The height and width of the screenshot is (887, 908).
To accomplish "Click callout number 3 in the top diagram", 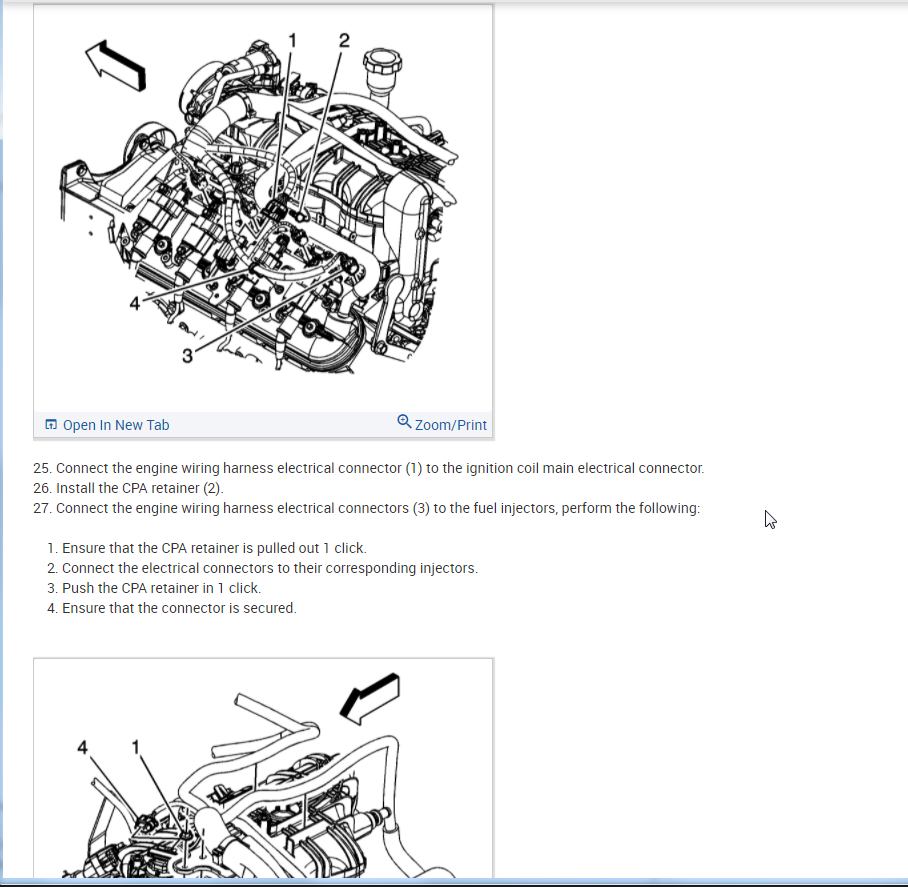I will coord(187,355).
